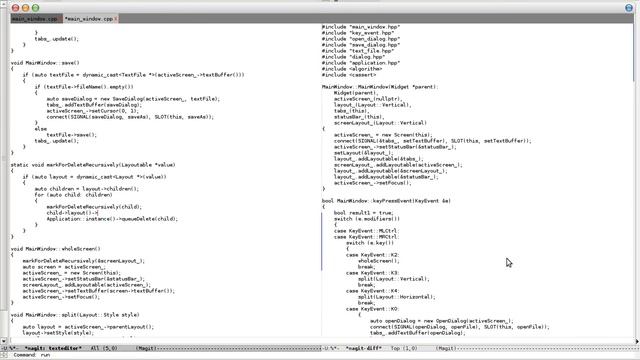Click line case KeyEvent::MLCtrl:
The height and width of the screenshot is (360, 640).
click(366, 231)
